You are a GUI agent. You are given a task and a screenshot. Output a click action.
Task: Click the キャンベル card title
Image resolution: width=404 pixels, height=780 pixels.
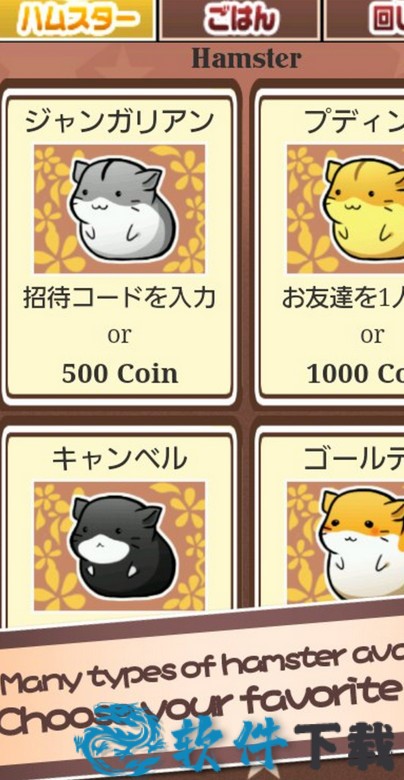119,459
